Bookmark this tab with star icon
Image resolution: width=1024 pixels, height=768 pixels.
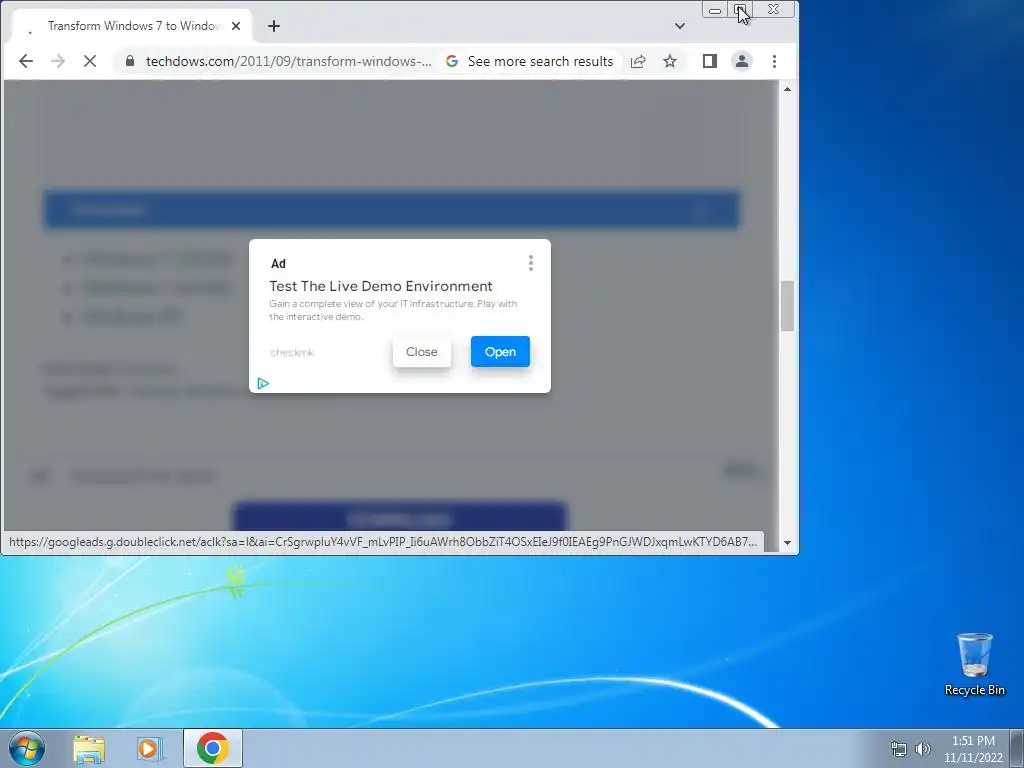670,61
